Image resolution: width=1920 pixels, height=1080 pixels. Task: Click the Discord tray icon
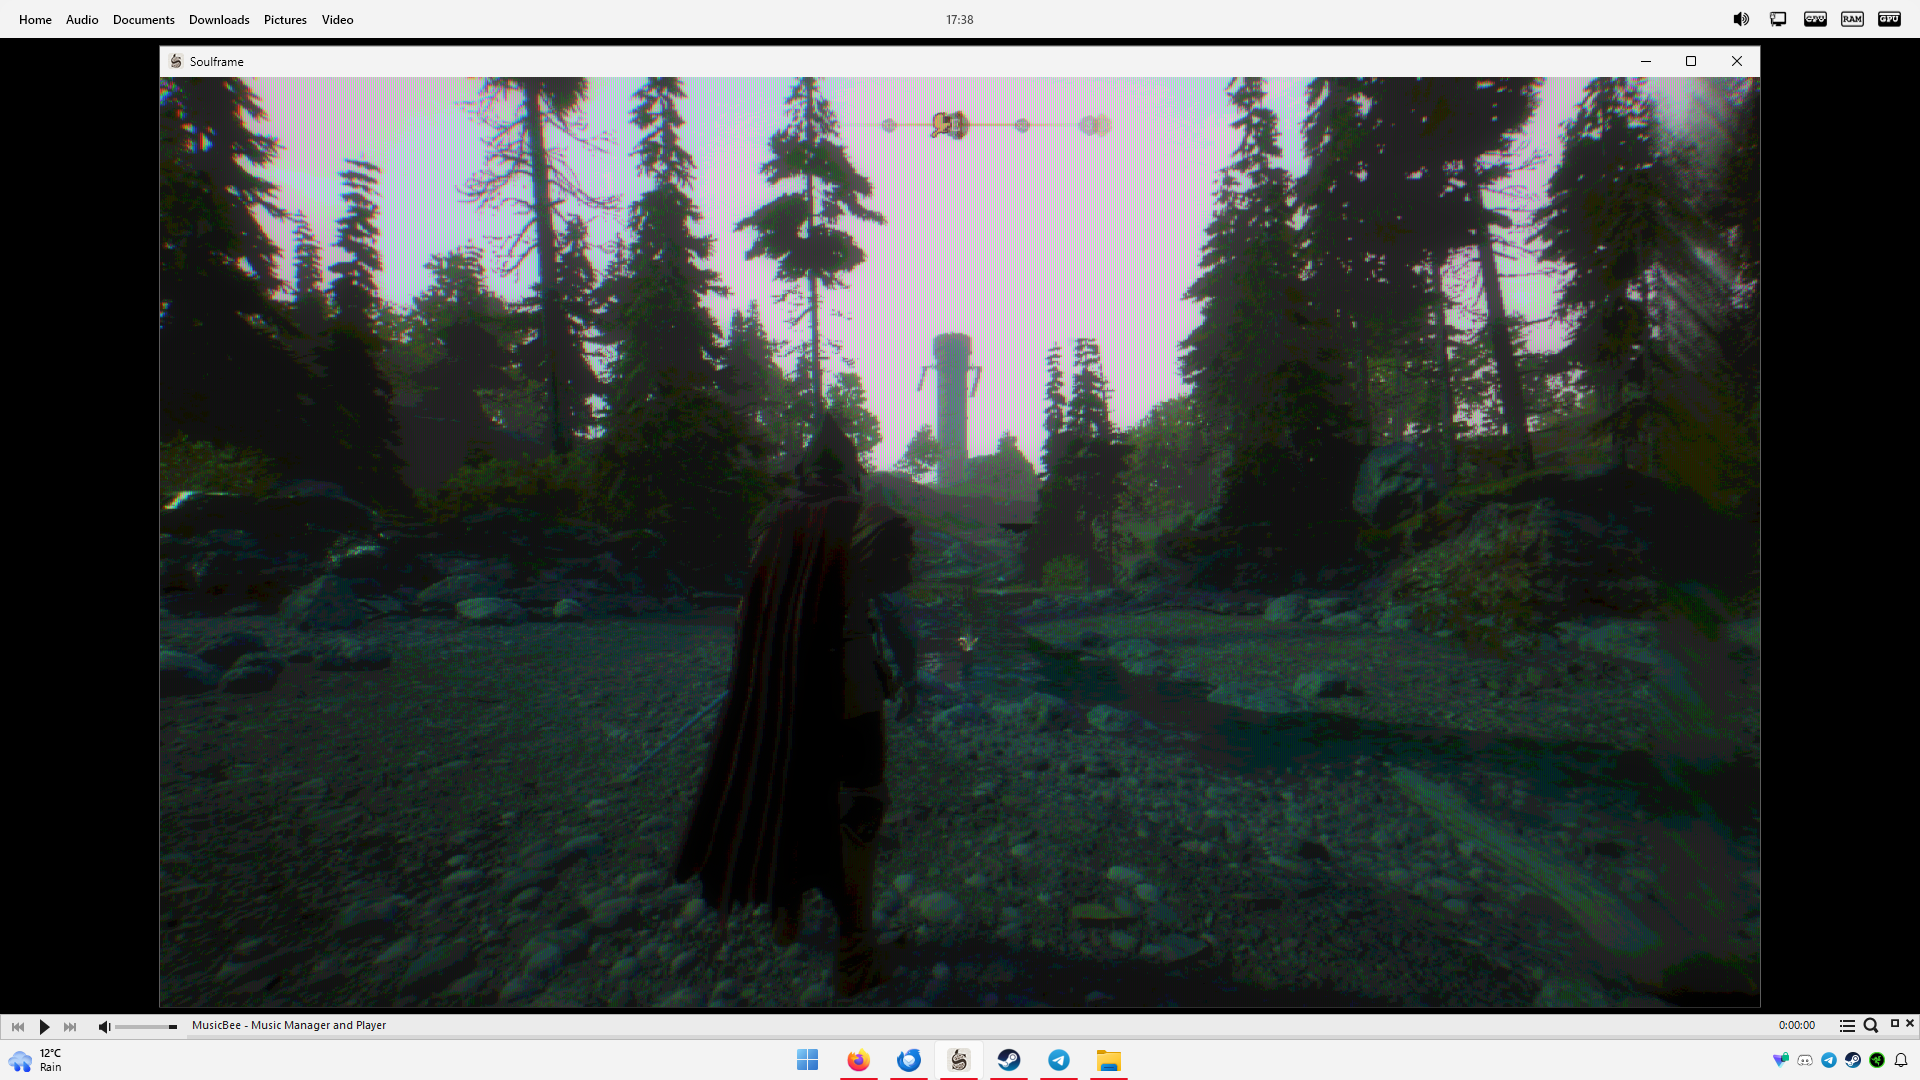pos(1805,1060)
